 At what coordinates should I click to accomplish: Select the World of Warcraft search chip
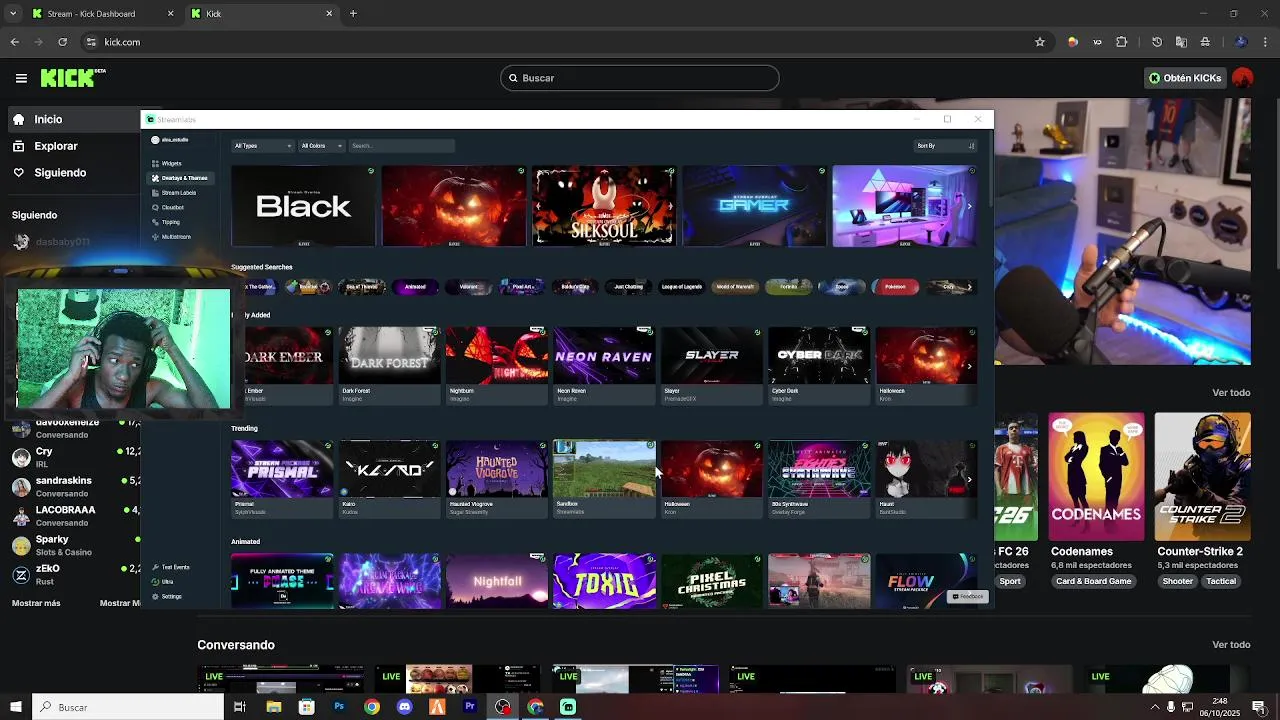click(x=735, y=287)
